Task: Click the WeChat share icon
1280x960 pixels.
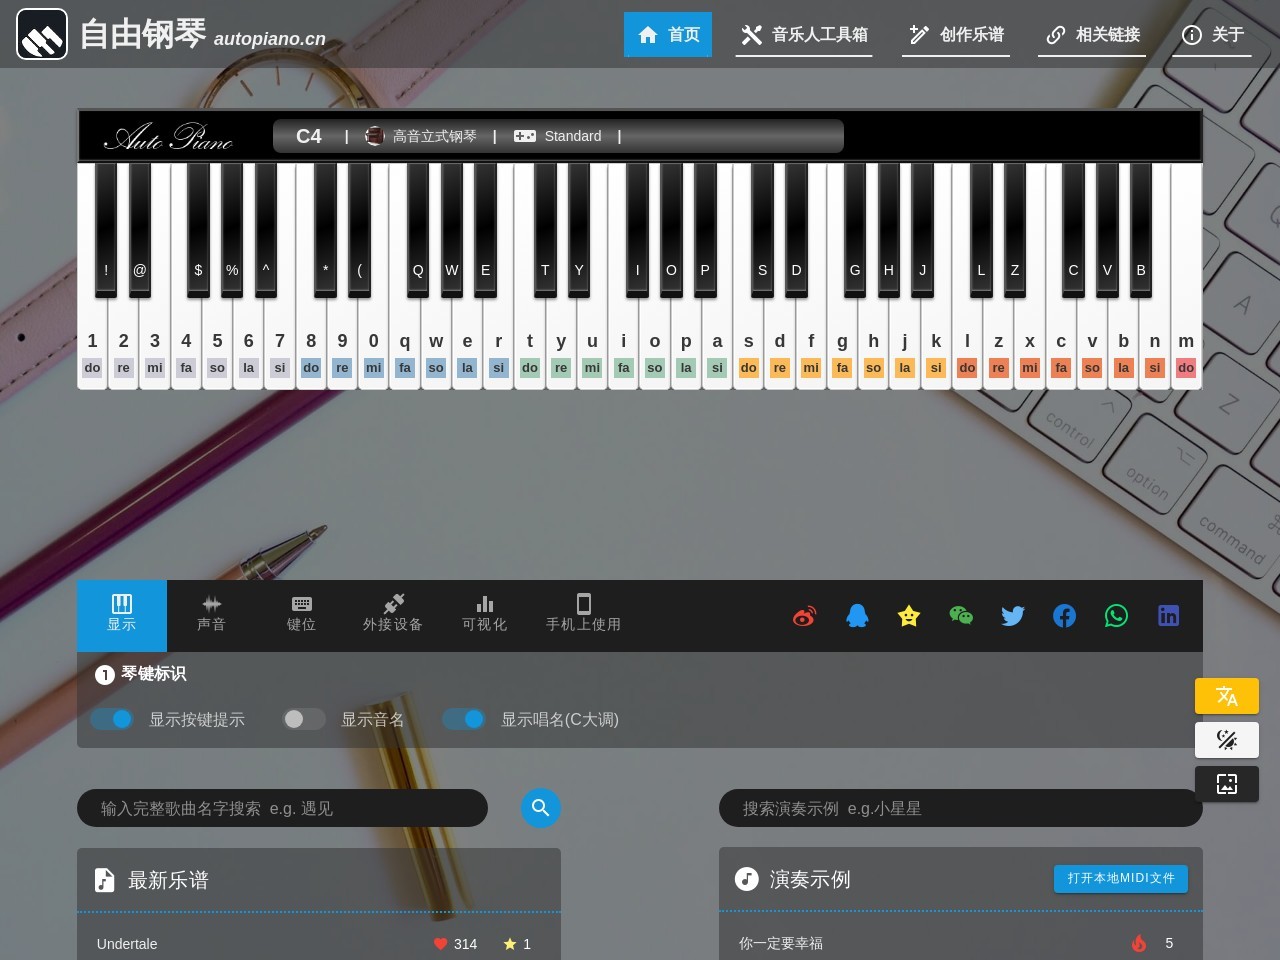Action: 961,616
